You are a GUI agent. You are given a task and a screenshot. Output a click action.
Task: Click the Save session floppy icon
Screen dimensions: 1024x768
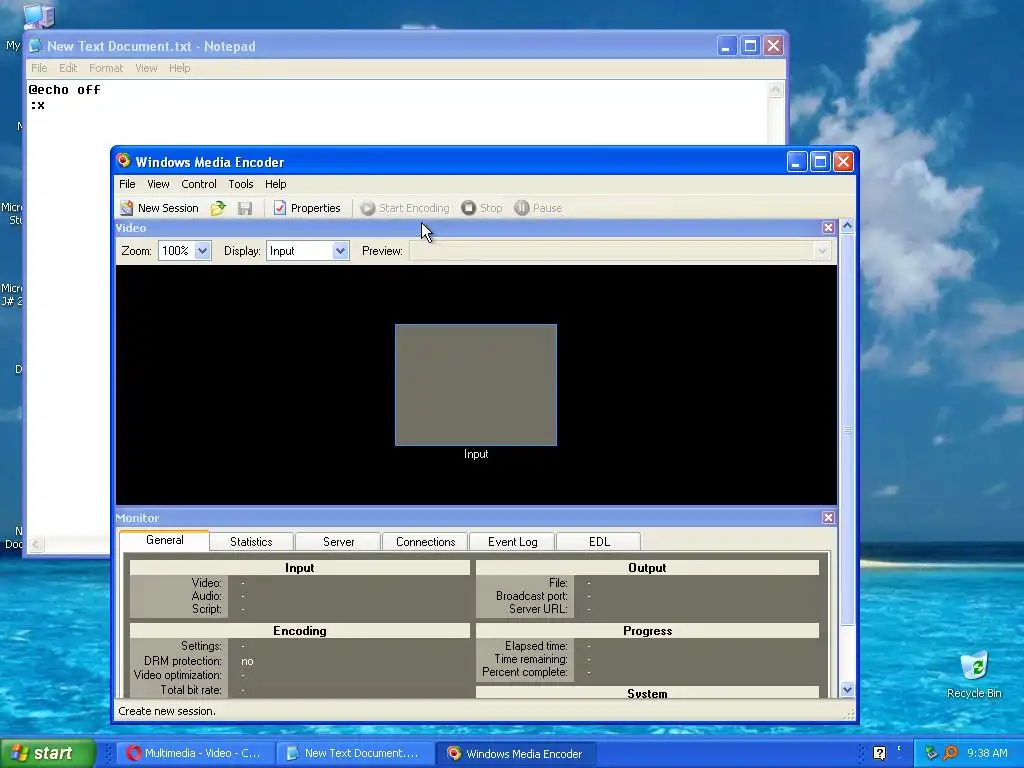245,208
